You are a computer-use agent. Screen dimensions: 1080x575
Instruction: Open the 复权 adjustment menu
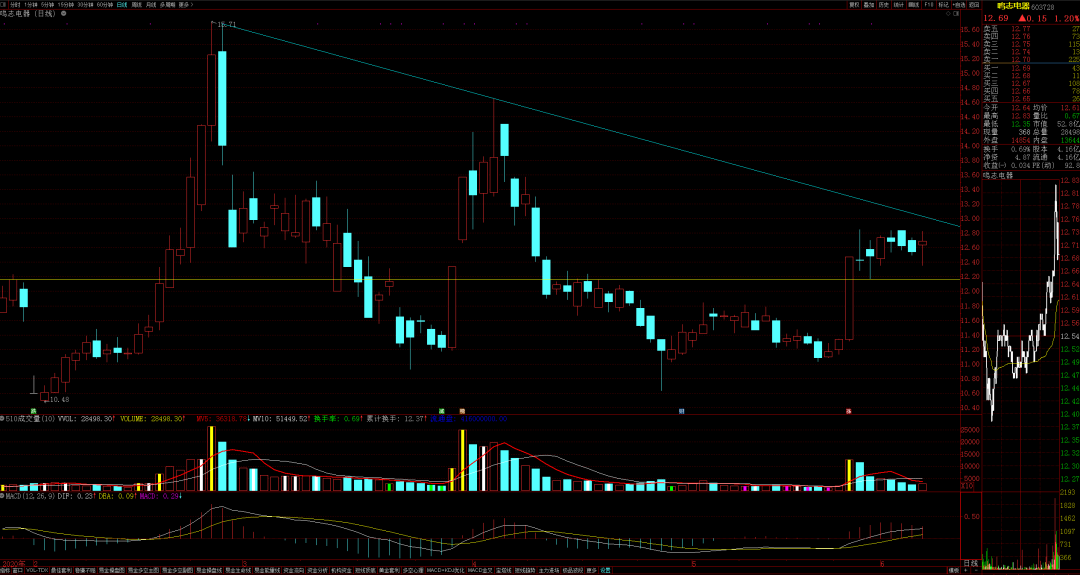[x=855, y=5]
